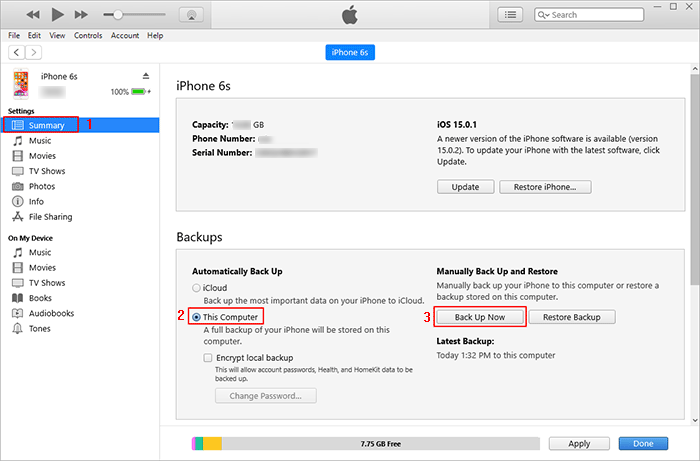Viewport: 700px width, 461px height.
Task: Open the Account menu
Action: [x=125, y=35]
